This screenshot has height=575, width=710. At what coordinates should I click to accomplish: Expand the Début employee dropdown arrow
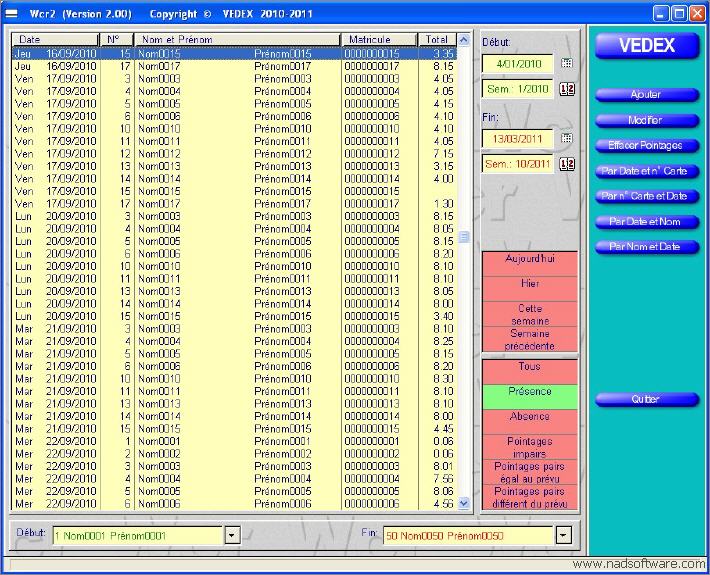coord(232,536)
